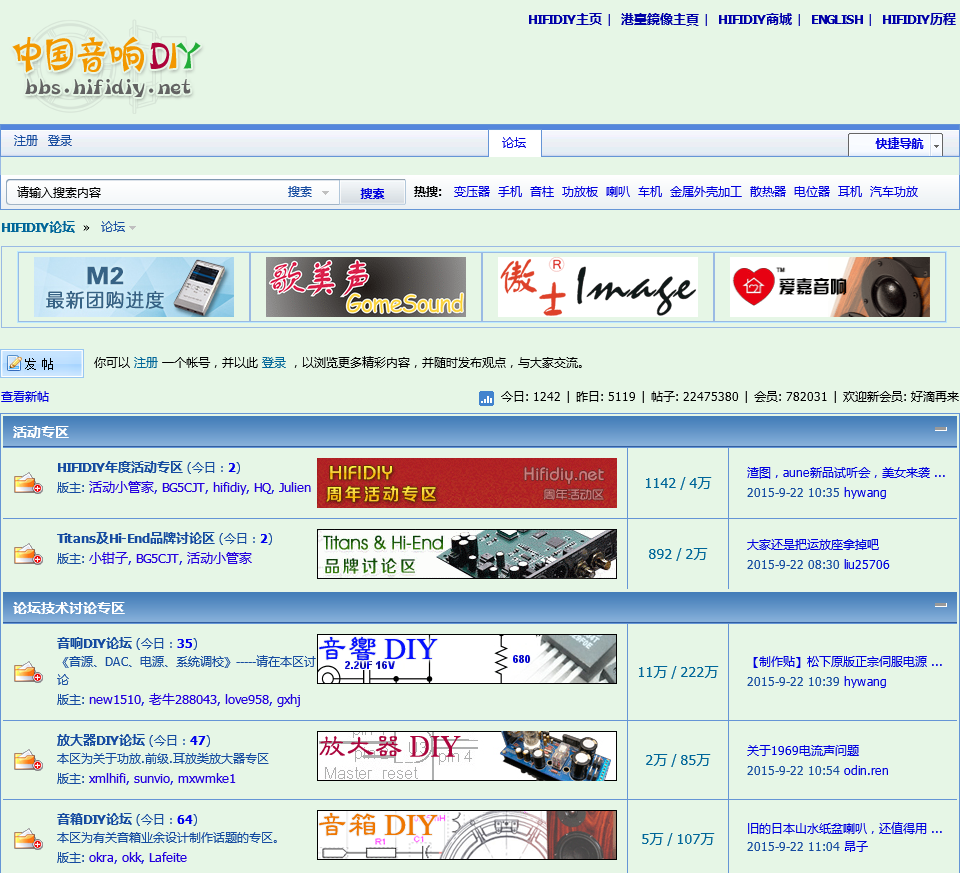Click the 音箱DIY banner image
This screenshot has width=960, height=873.
[x=467, y=835]
